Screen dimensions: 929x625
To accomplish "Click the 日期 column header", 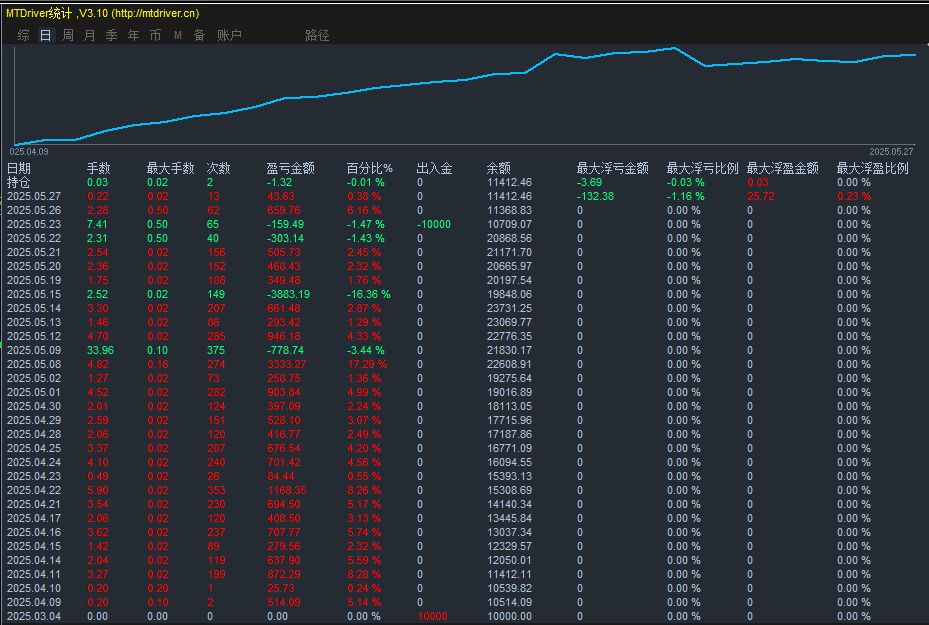I will point(19,168).
